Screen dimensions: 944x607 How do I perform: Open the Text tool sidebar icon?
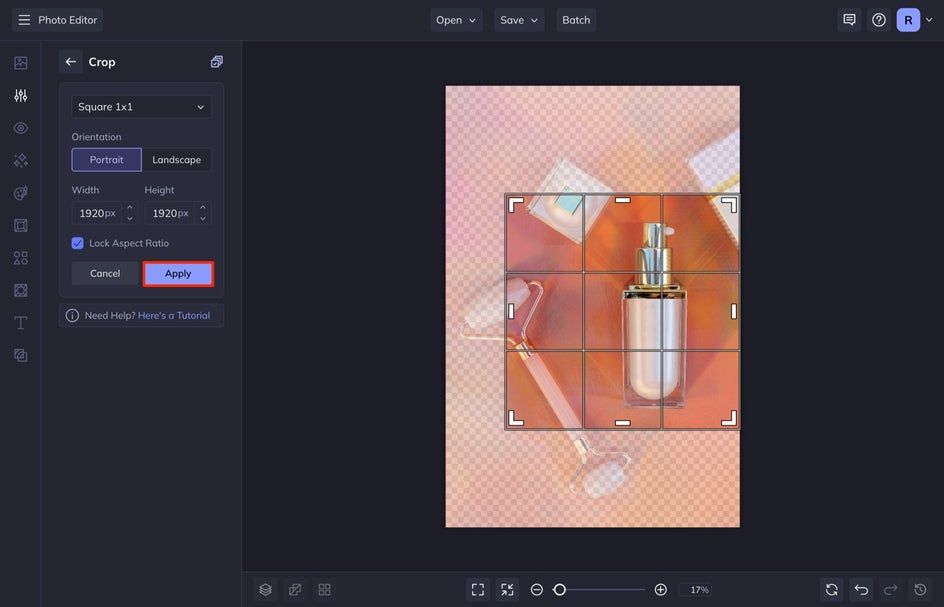[20, 323]
